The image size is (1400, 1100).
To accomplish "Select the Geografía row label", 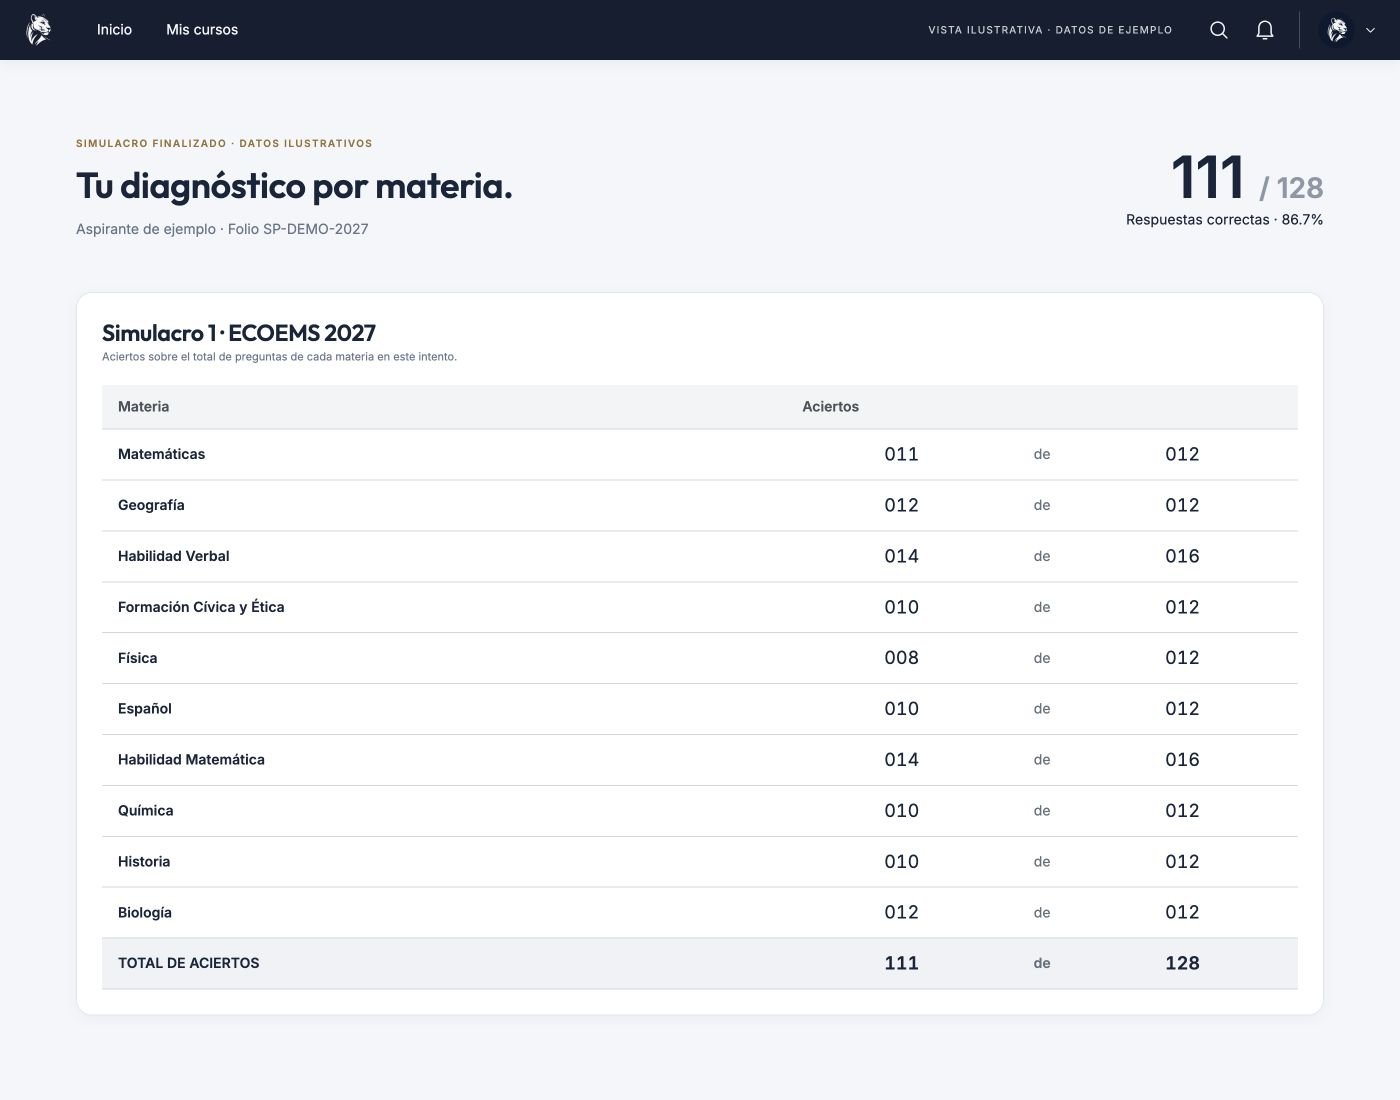I will [x=151, y=505].
